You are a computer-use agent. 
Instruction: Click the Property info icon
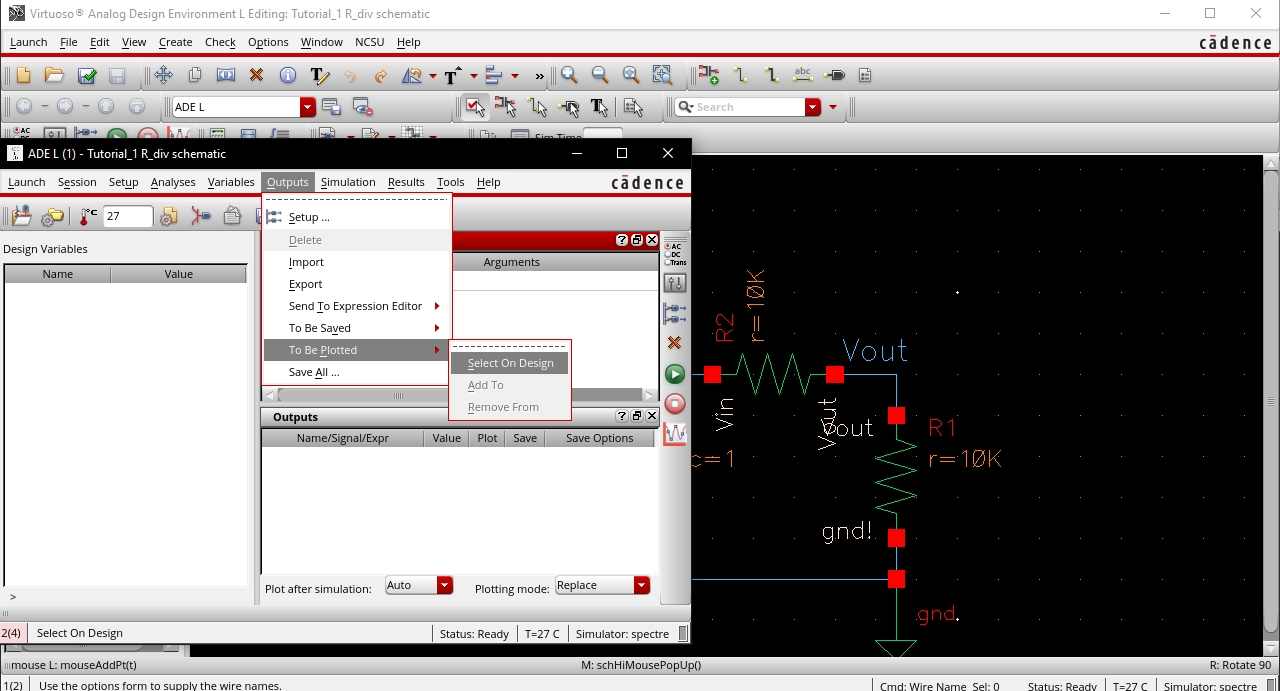[288, 76]
